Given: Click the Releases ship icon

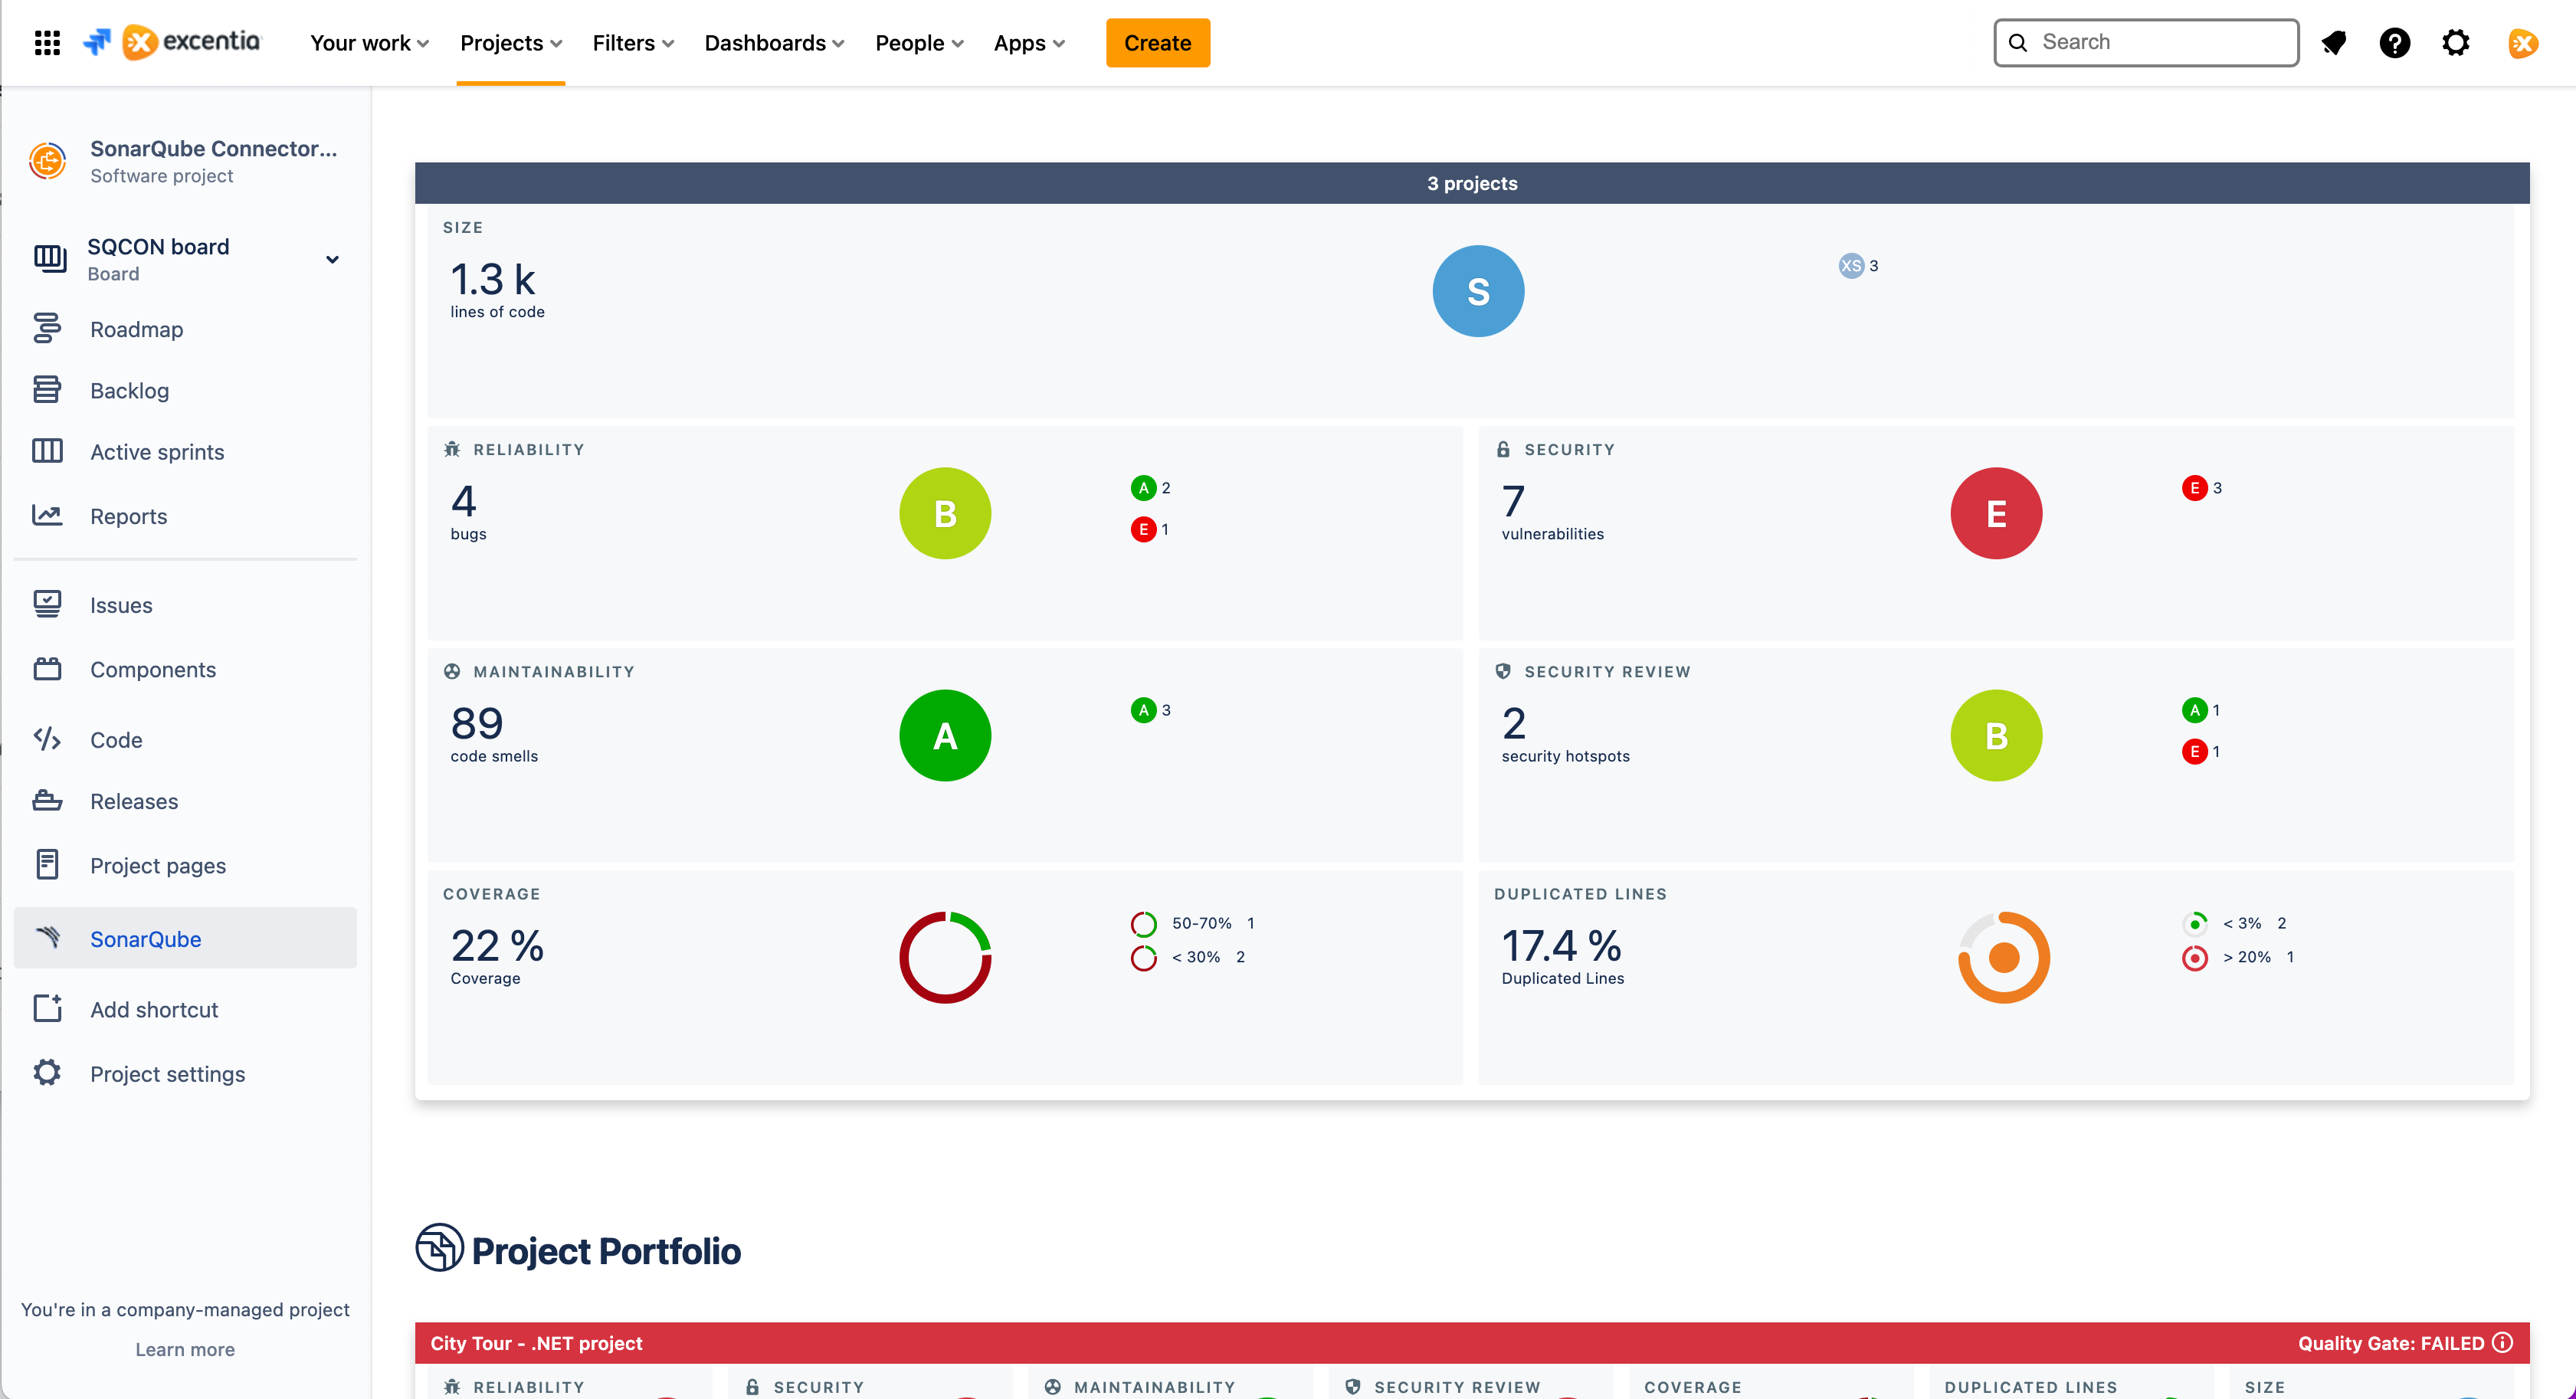Looking at the screenshot, I should coord(47,800).
